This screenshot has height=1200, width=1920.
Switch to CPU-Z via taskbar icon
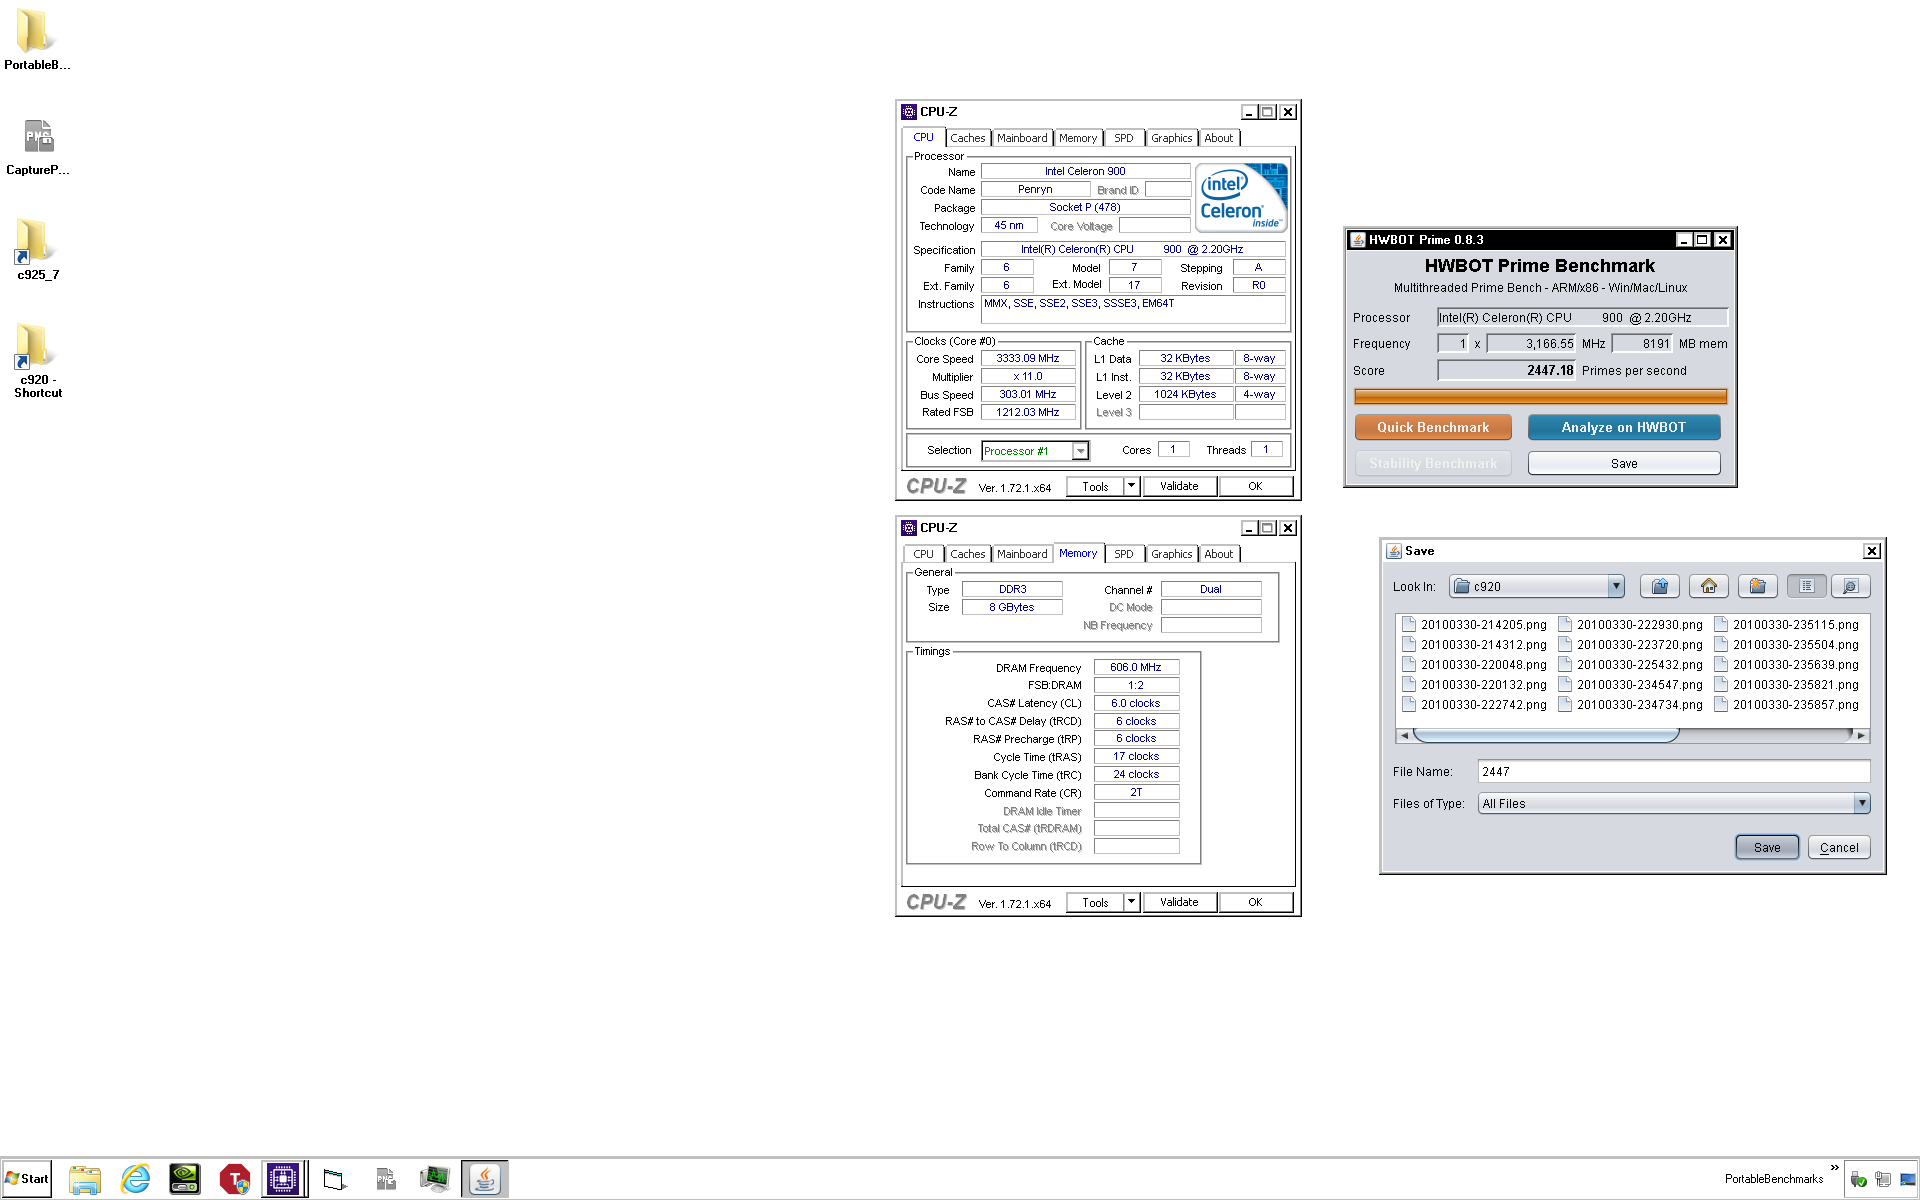283,1180
